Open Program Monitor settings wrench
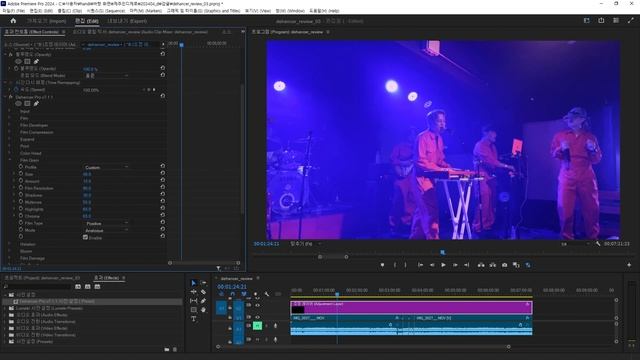The image size is (640, 360). point(598,244)
